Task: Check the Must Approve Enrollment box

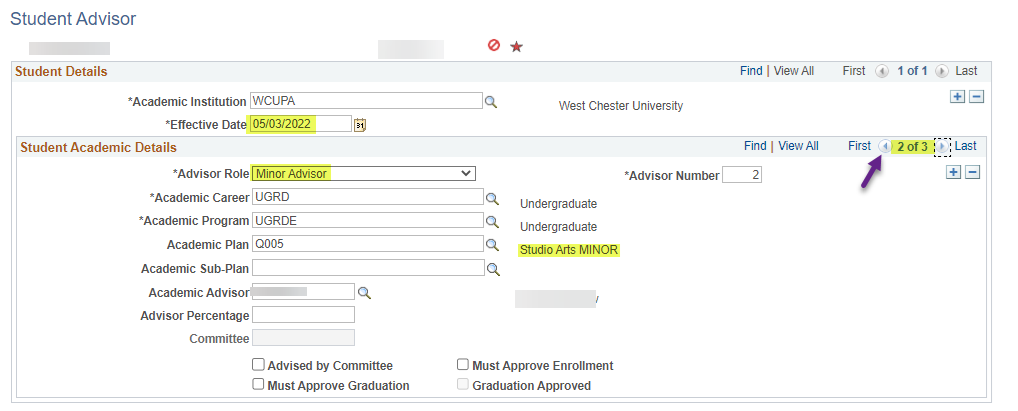Action: point(463,365)
